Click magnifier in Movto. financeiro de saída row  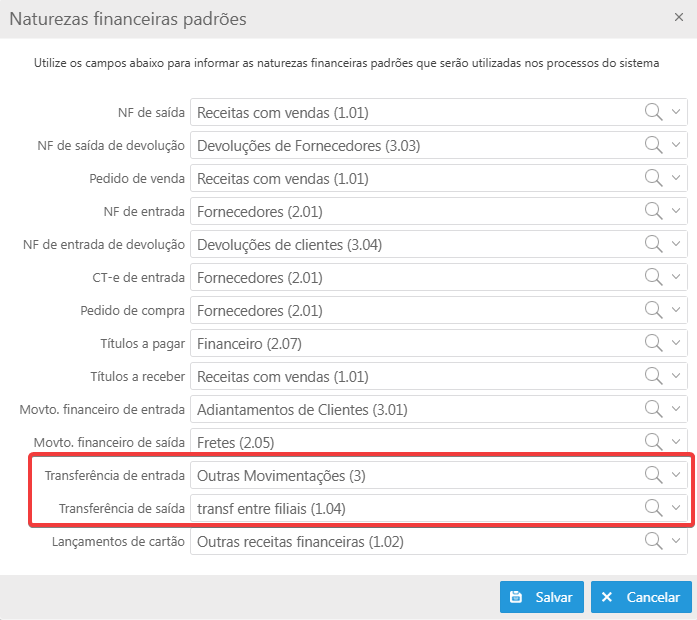(654, 442)
